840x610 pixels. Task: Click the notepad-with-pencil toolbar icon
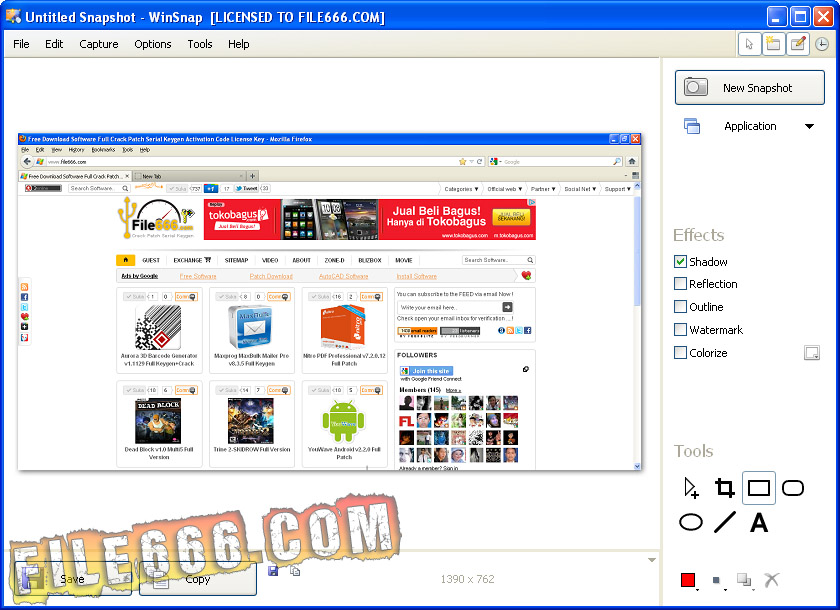[798, 44]
